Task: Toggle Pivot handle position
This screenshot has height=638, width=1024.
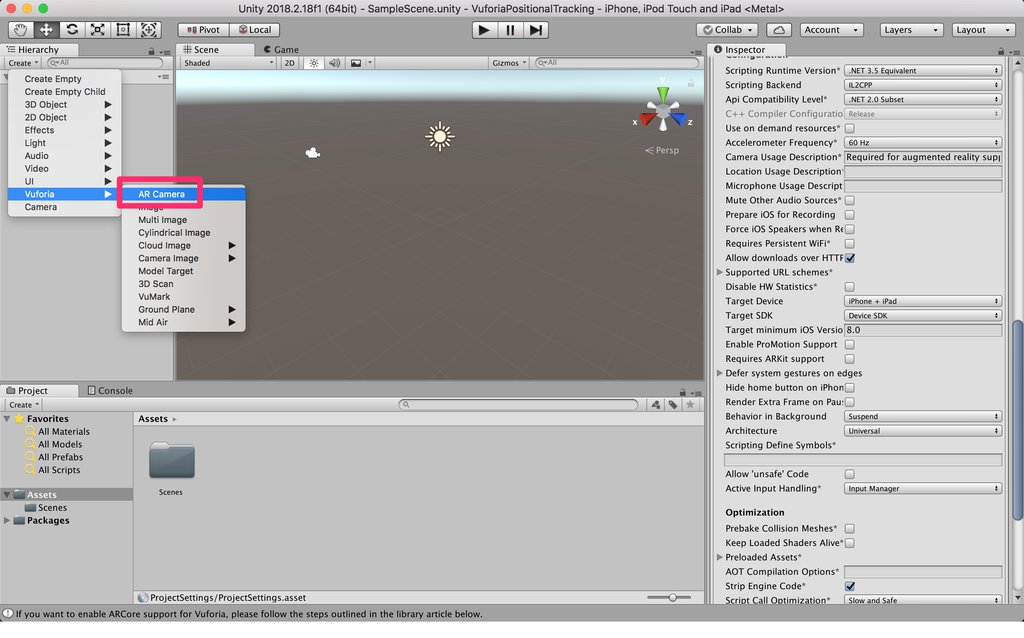Action: (x=203, y=30)
